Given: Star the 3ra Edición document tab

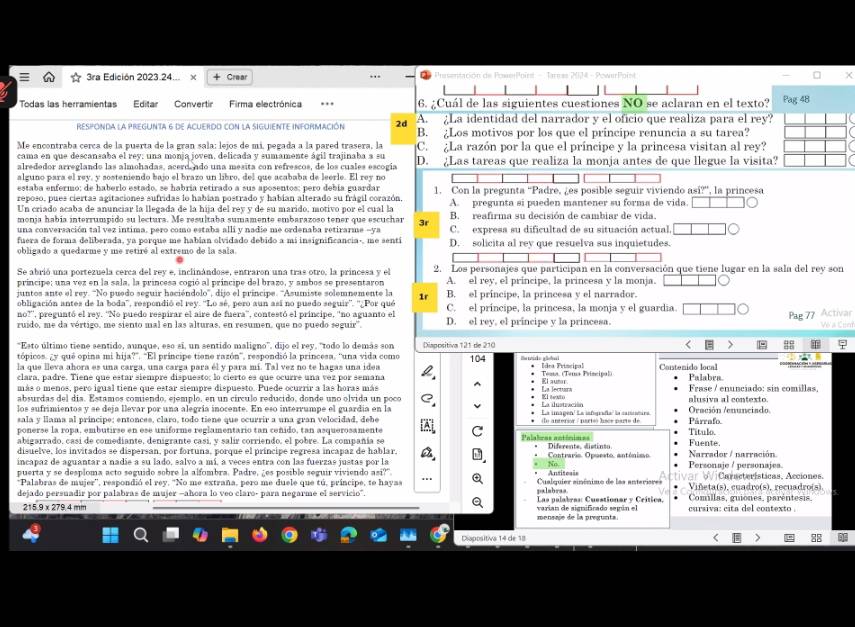Looking at the screenshot, I should point(76,77).
